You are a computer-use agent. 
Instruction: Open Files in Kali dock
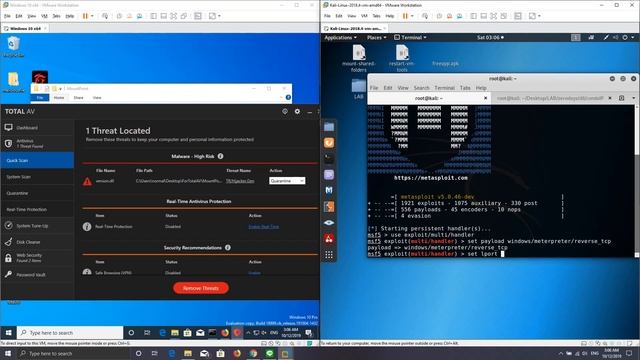(329, 127)
